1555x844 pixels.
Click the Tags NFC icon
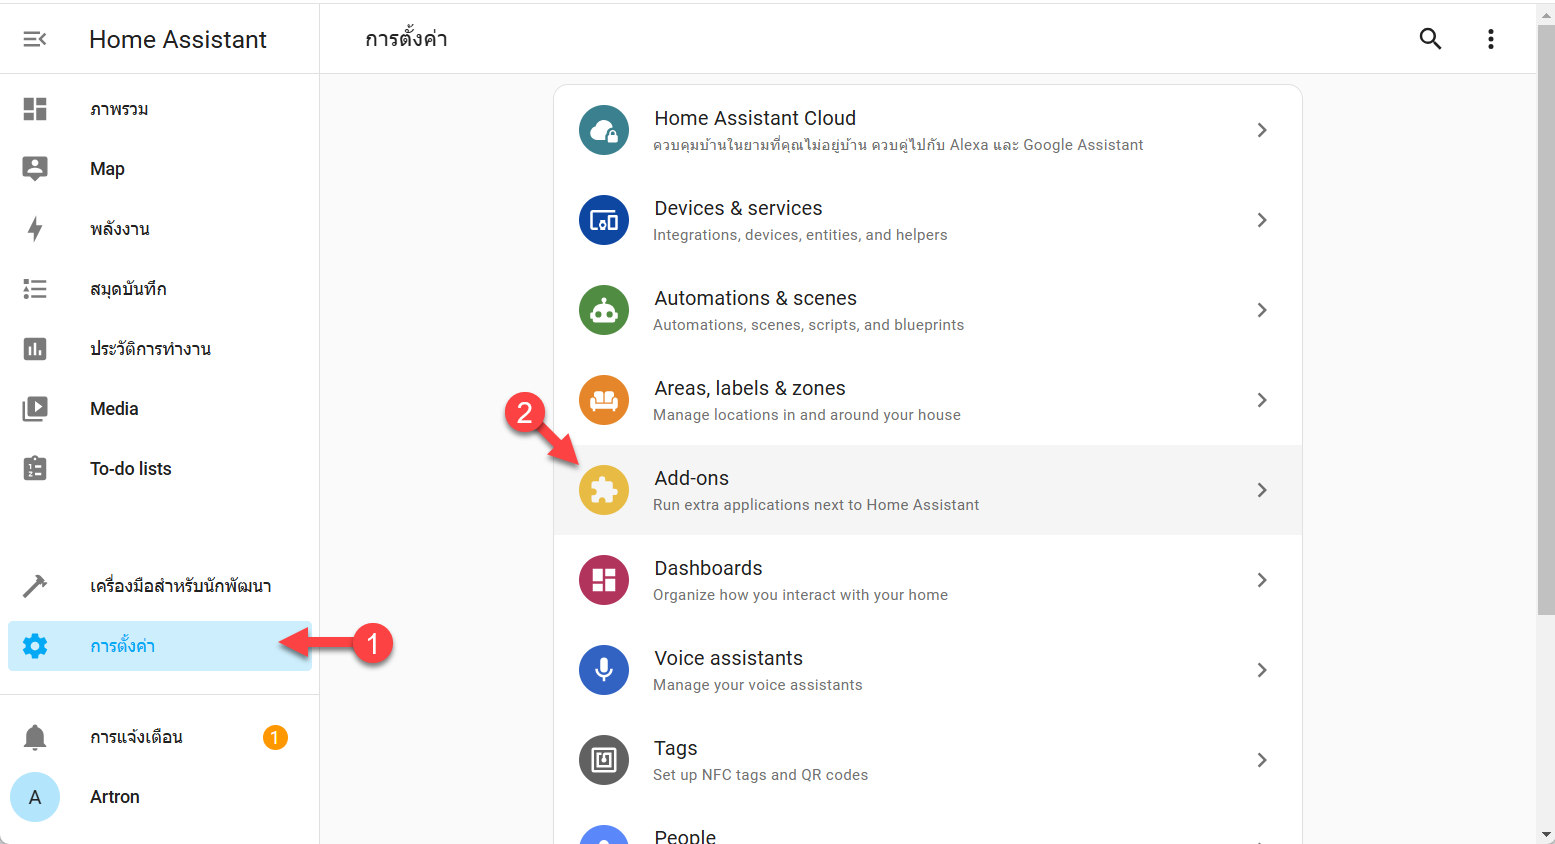point(604,760)
